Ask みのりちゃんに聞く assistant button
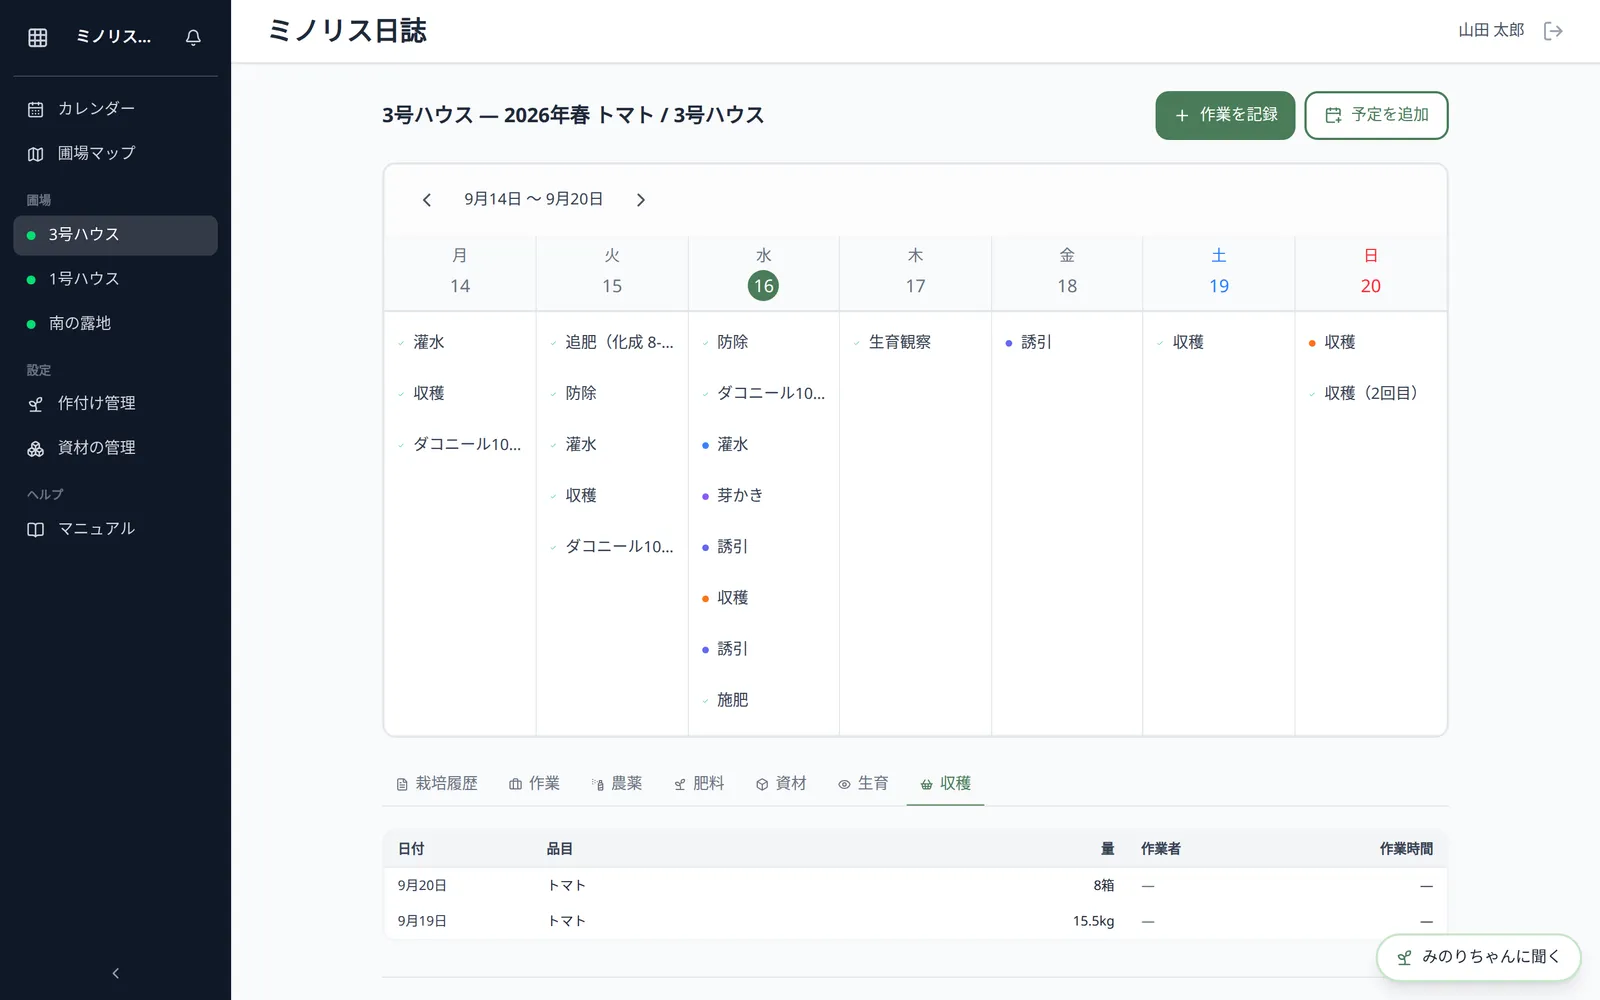1600x1000 pixels. point(1478,957)
